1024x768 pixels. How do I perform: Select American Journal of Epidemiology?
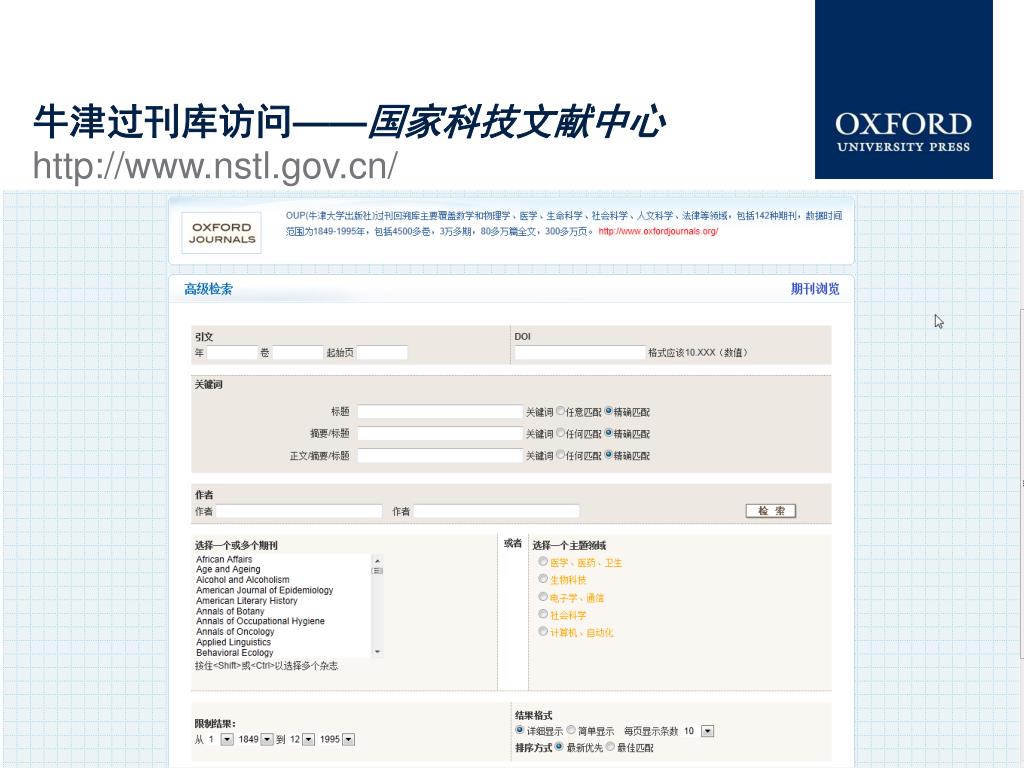click(264, 590)
